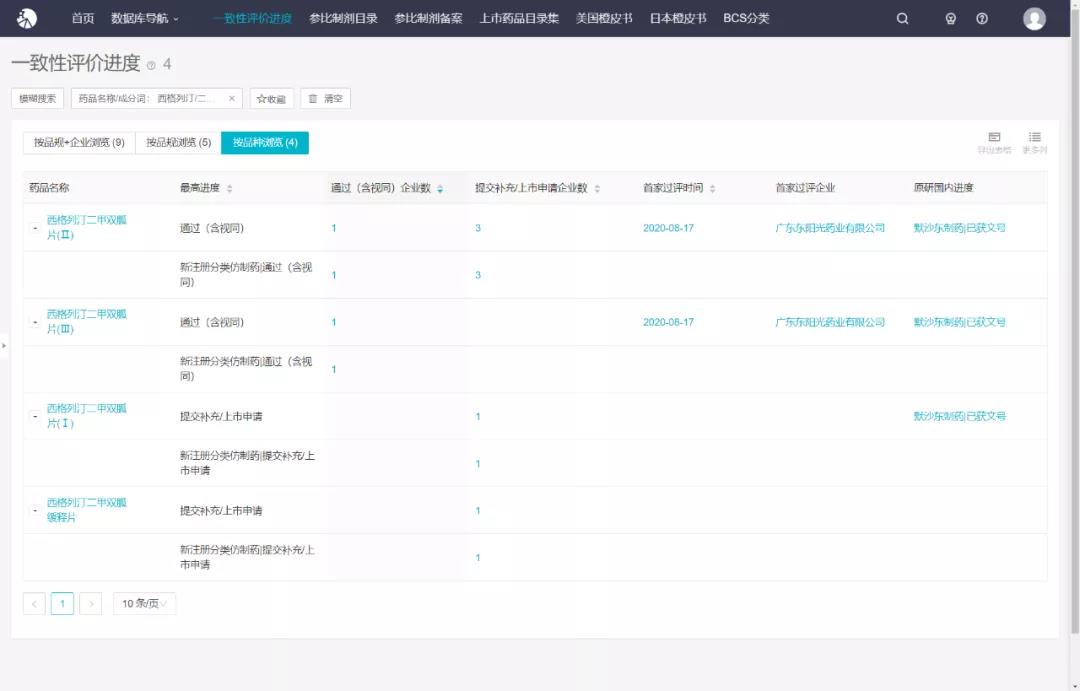
Task: Sort by 首家过评时间 column
Action: point(712,188)
